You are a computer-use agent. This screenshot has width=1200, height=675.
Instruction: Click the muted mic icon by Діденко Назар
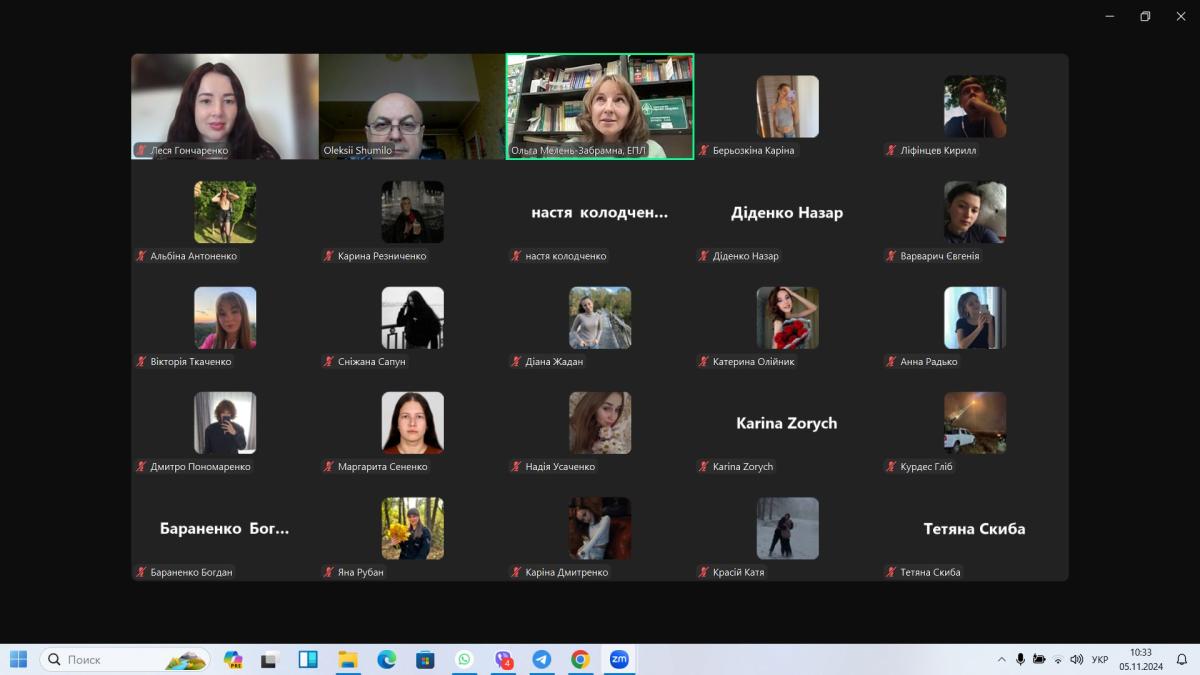click(703, 256)
